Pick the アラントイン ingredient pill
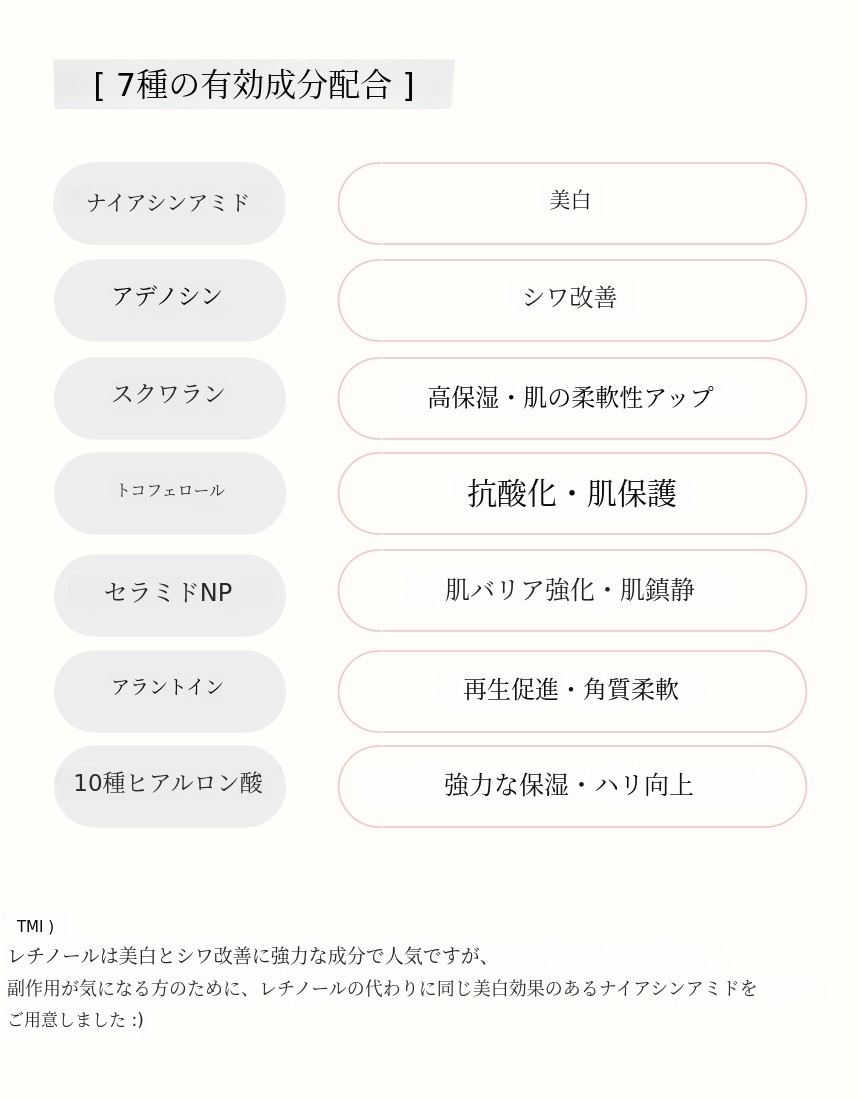This screenshot has height=1100, width=860. pos(169,690)
